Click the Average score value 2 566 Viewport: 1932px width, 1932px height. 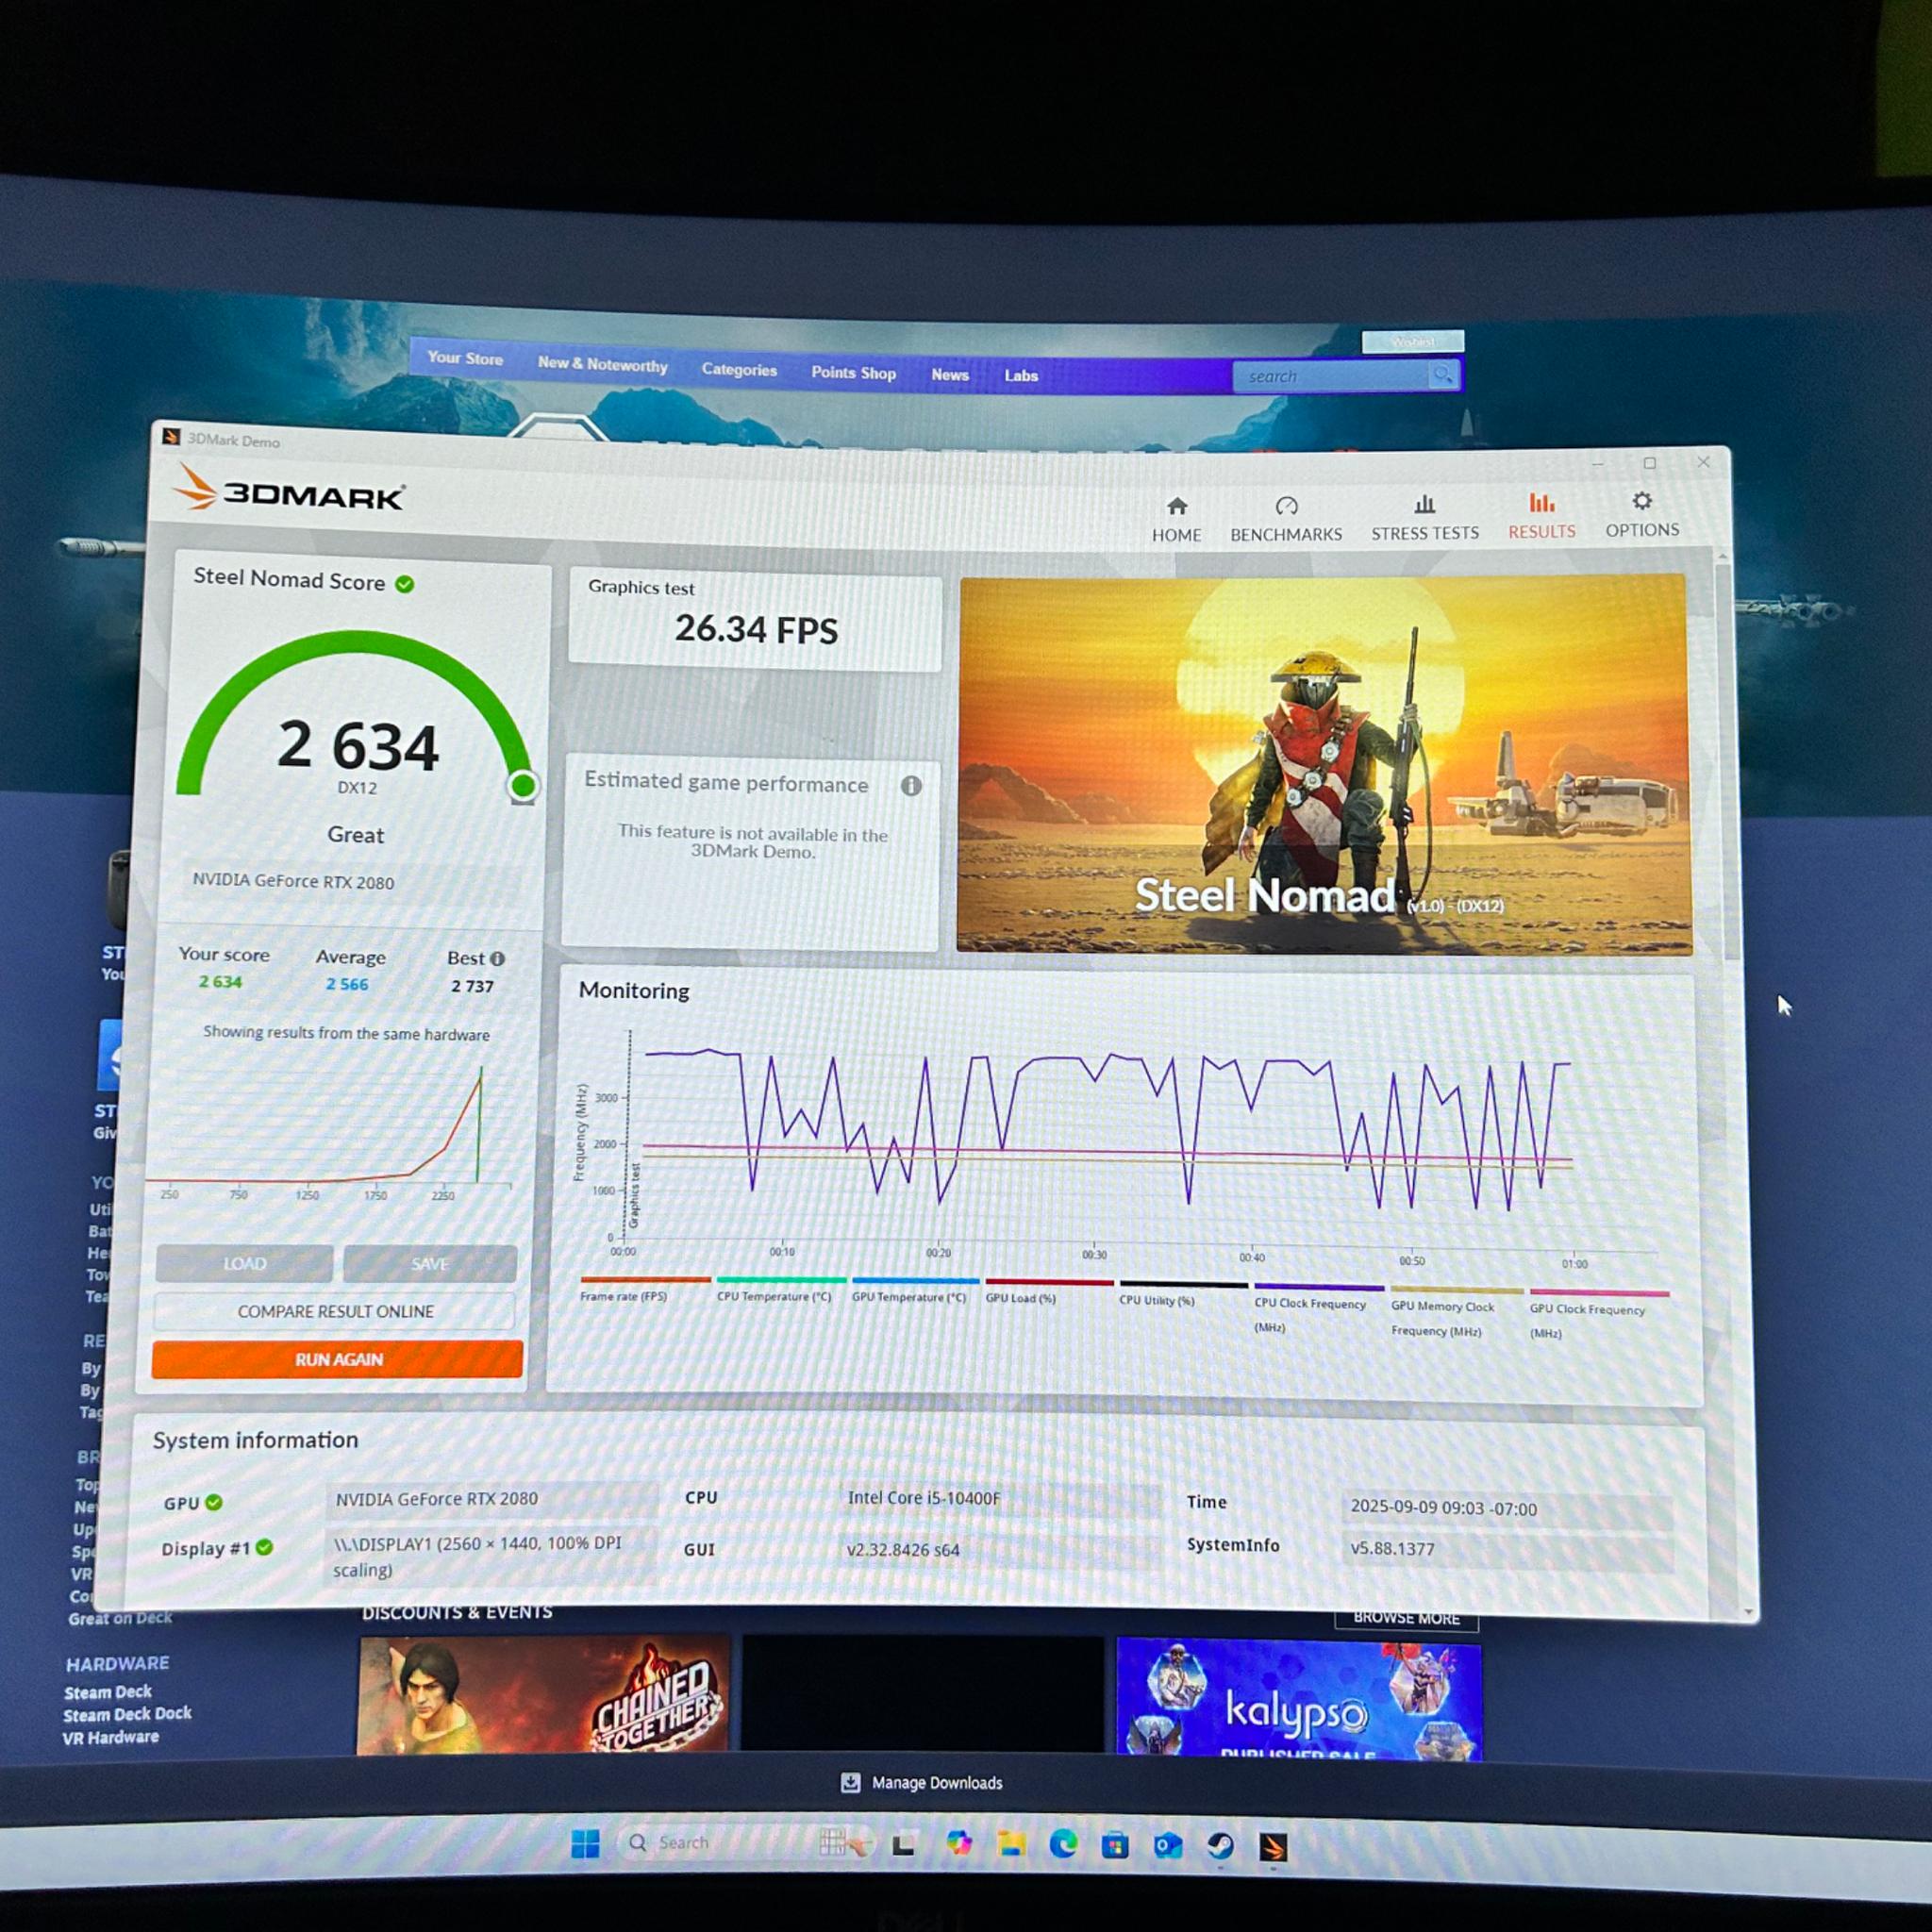pos(347,984)
